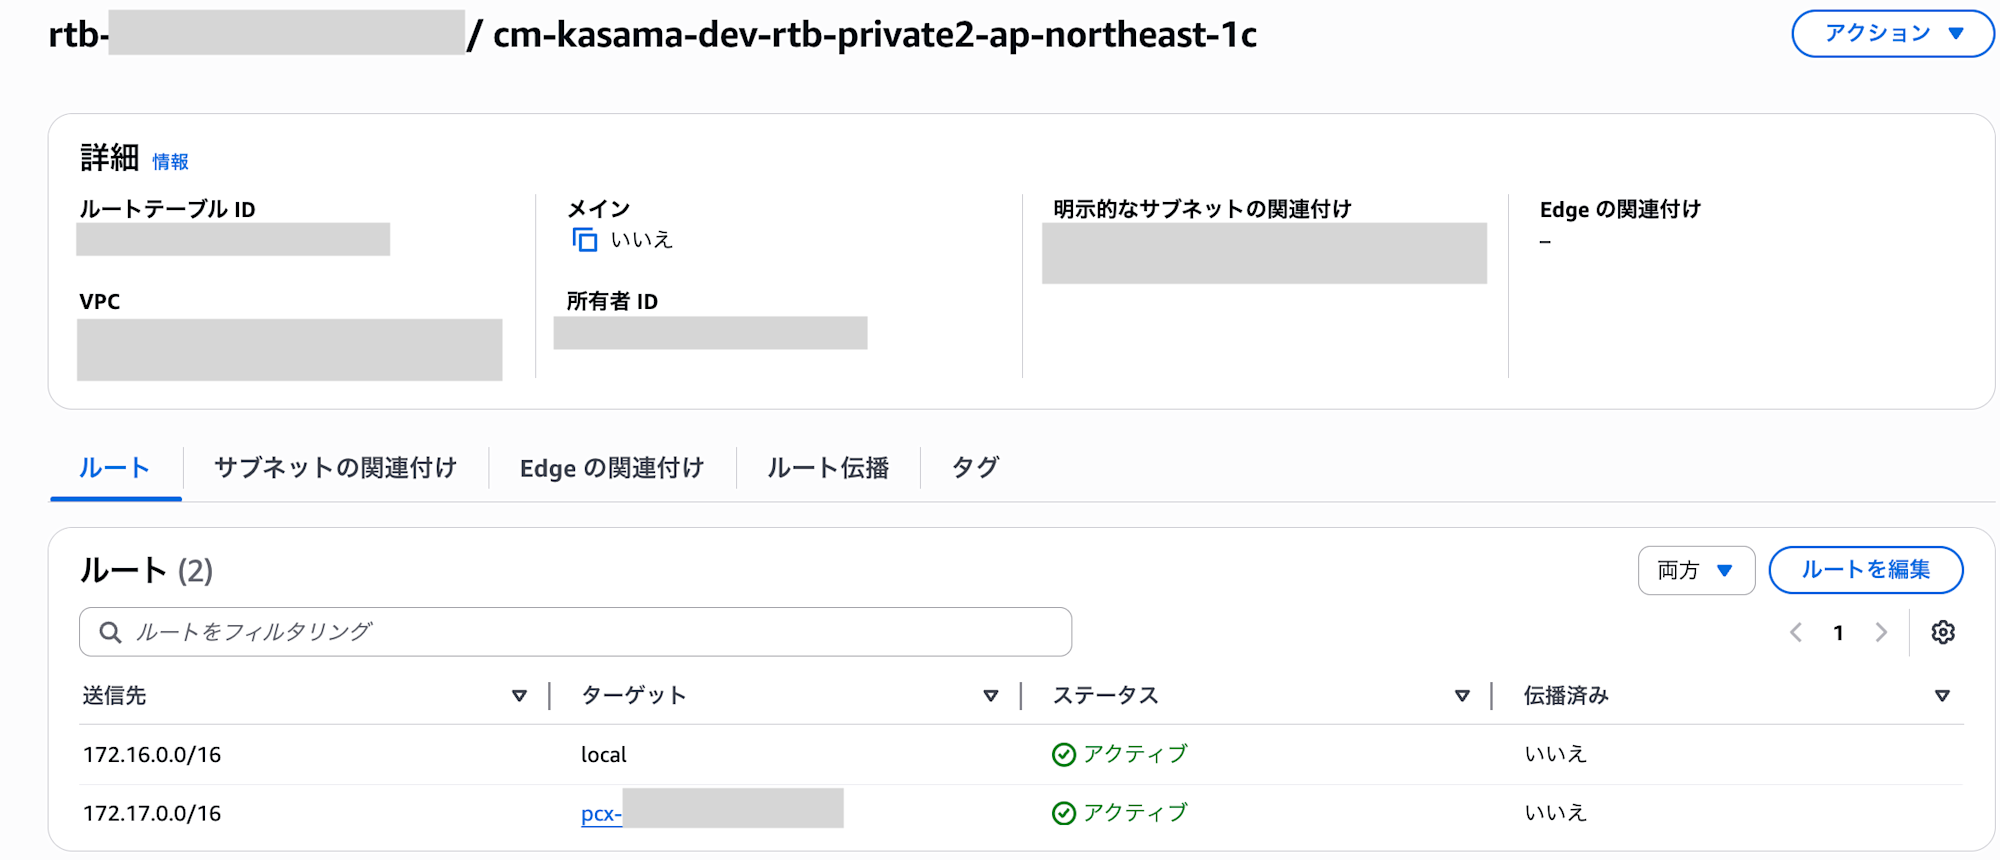Image resolution: width=2000 pixels, height=860 pixels.
Task: Click the VPC label in details
Action: [100, 301]
